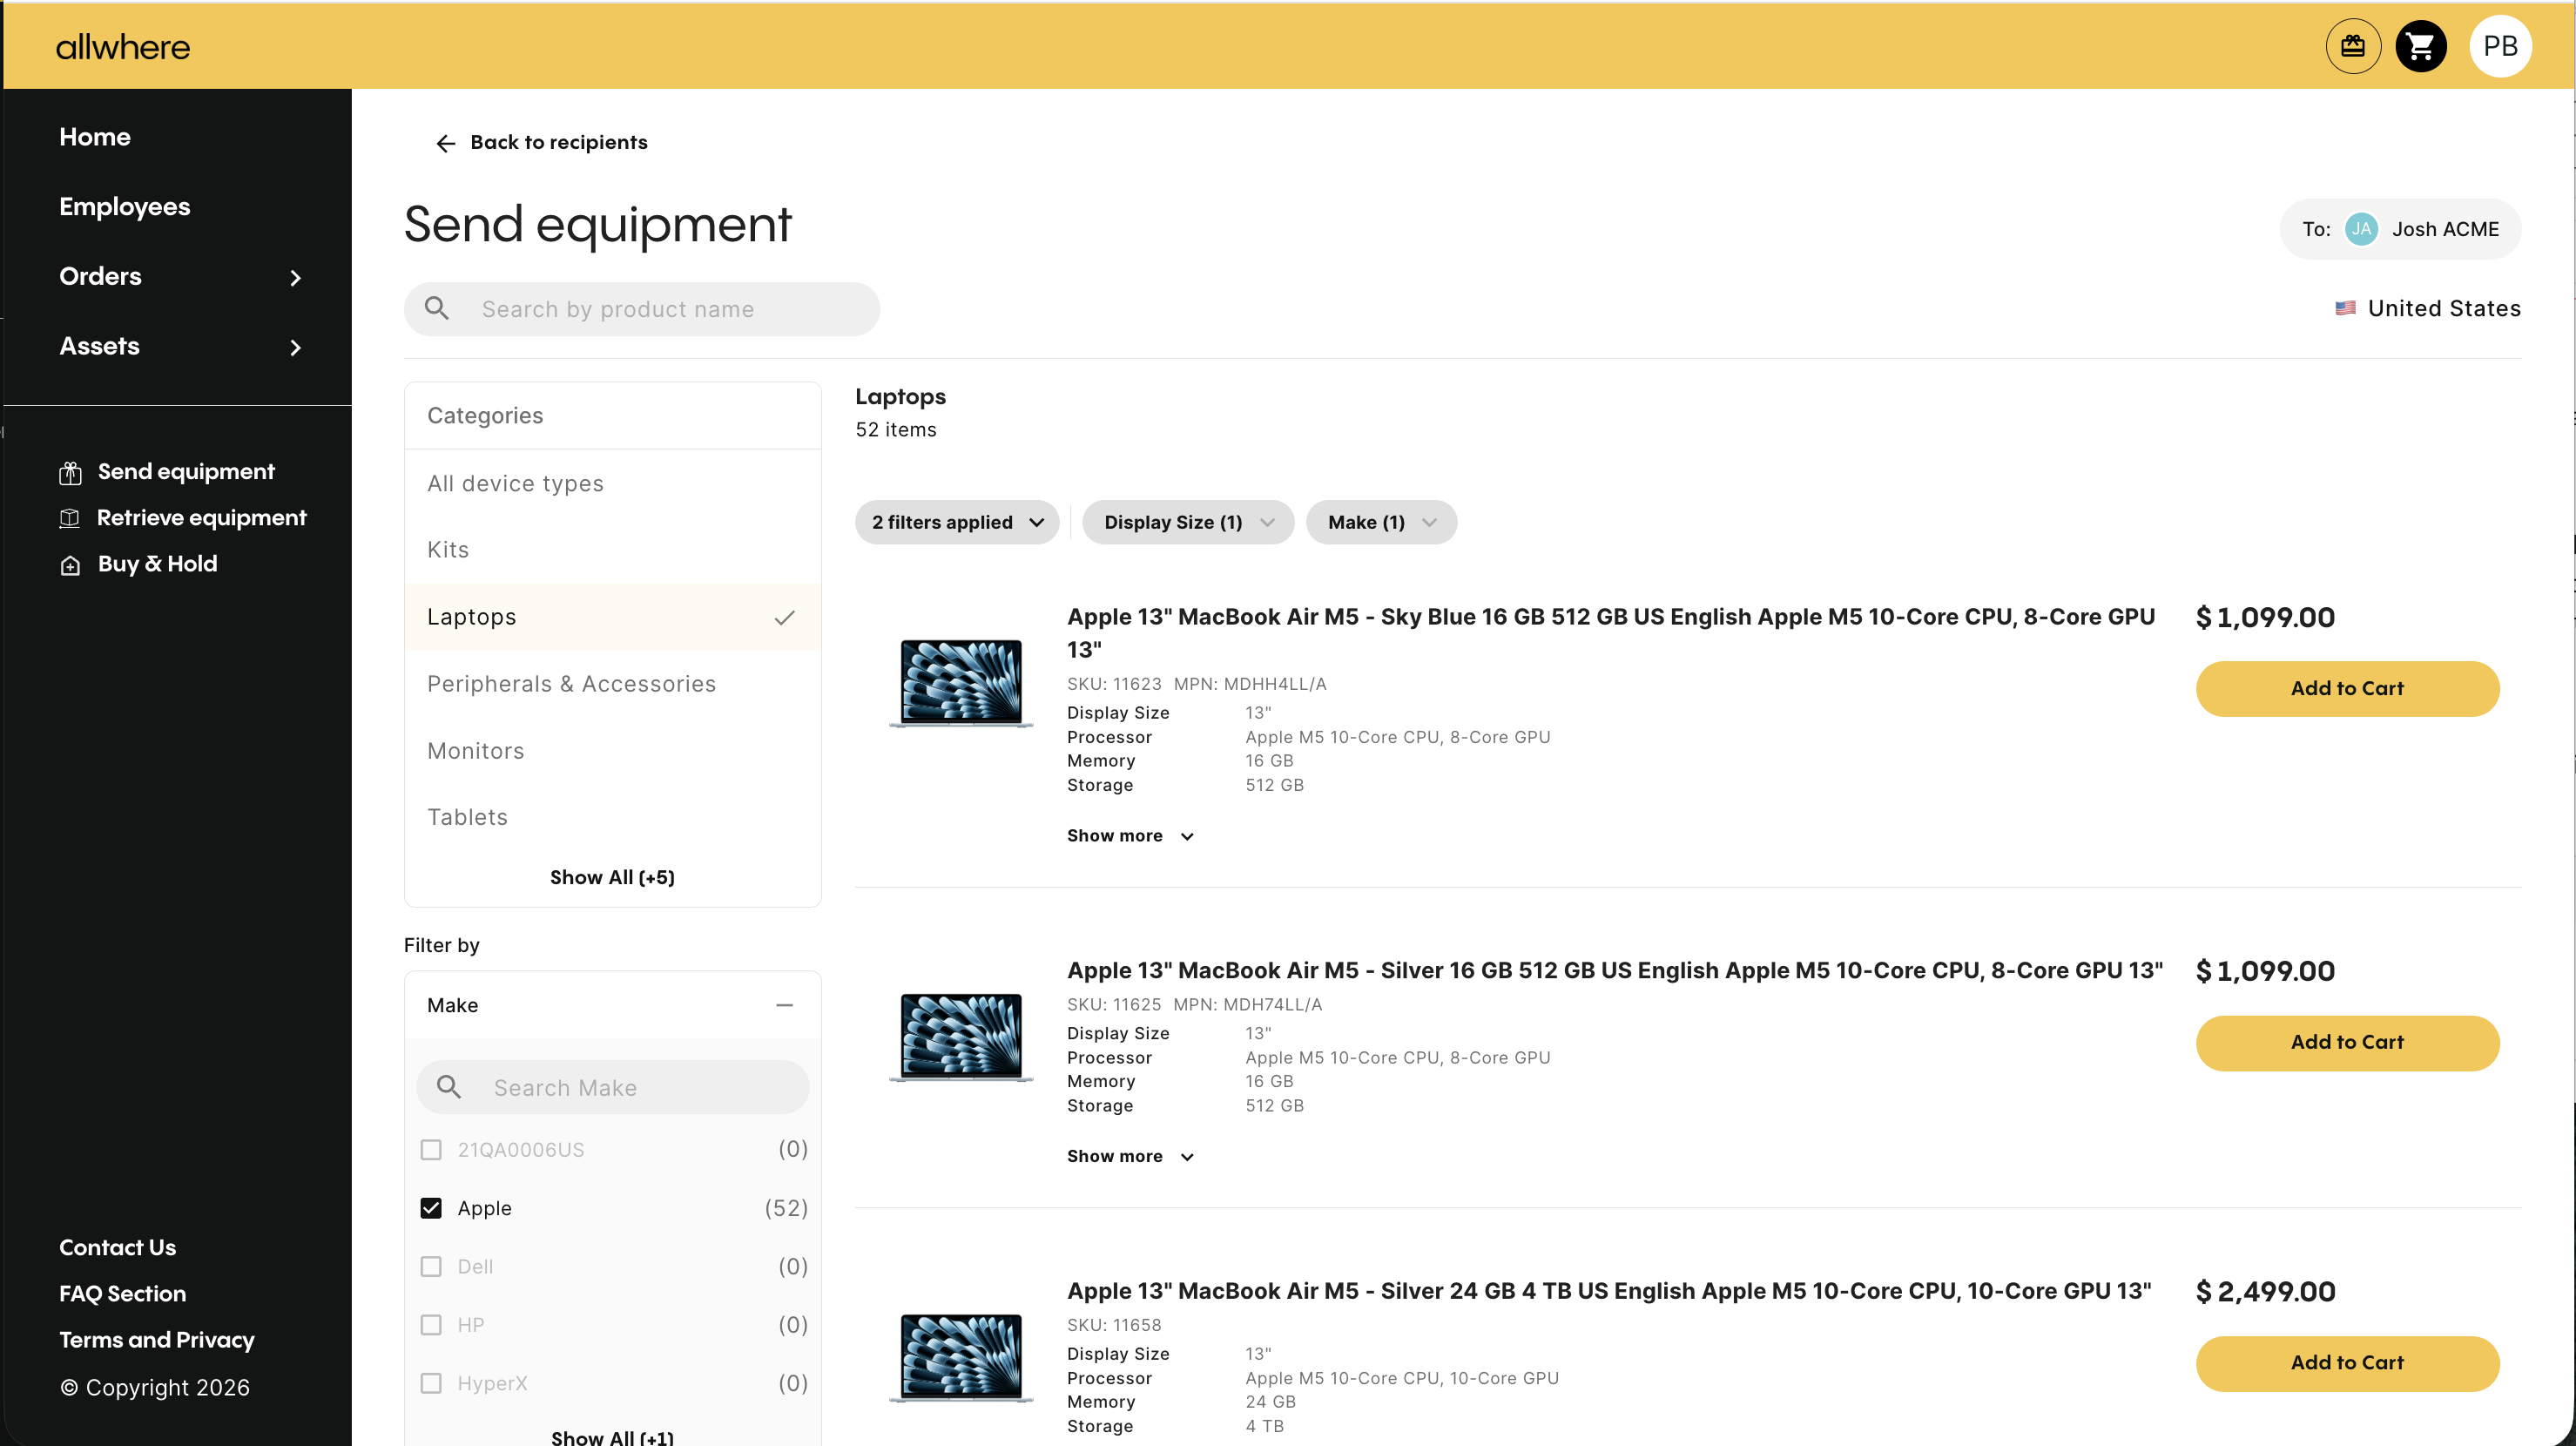Select Send equipment in sidebar
The height and width of the screenshot is (1446, 2576).
click(x=186, y=472)
